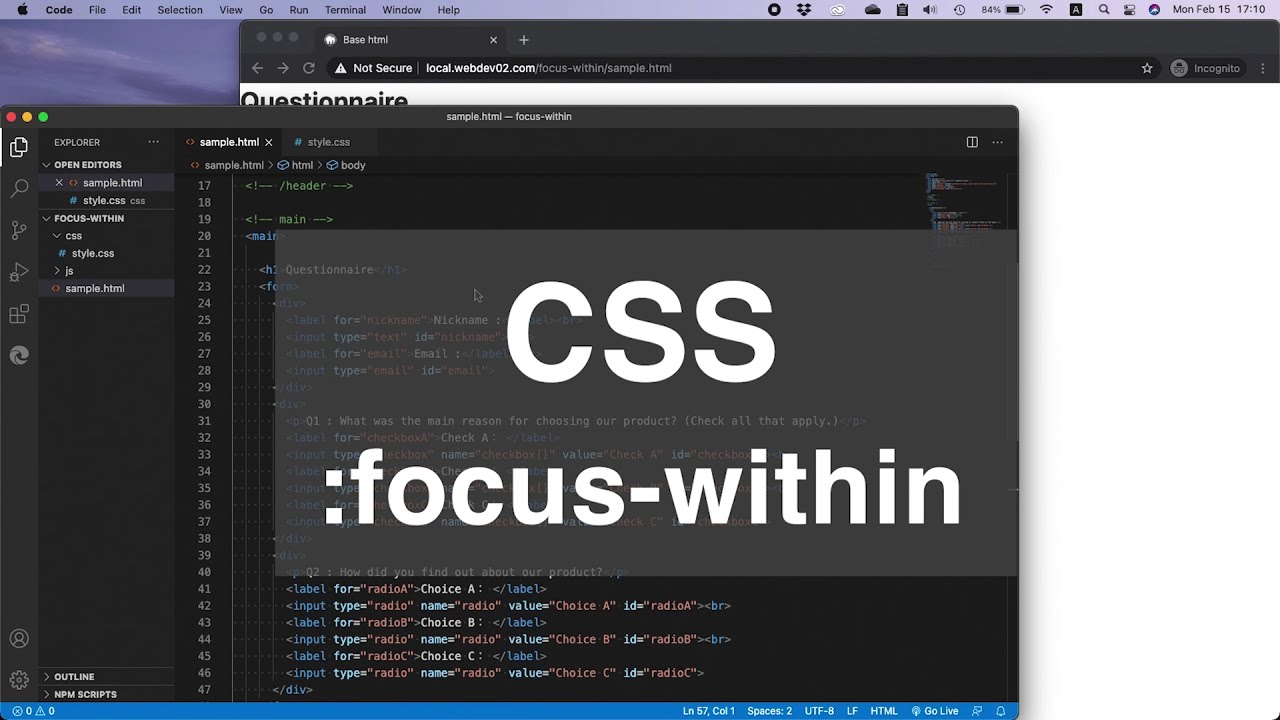Open the Run menu
Screen dimensions: 1280x720
(298, 10)
